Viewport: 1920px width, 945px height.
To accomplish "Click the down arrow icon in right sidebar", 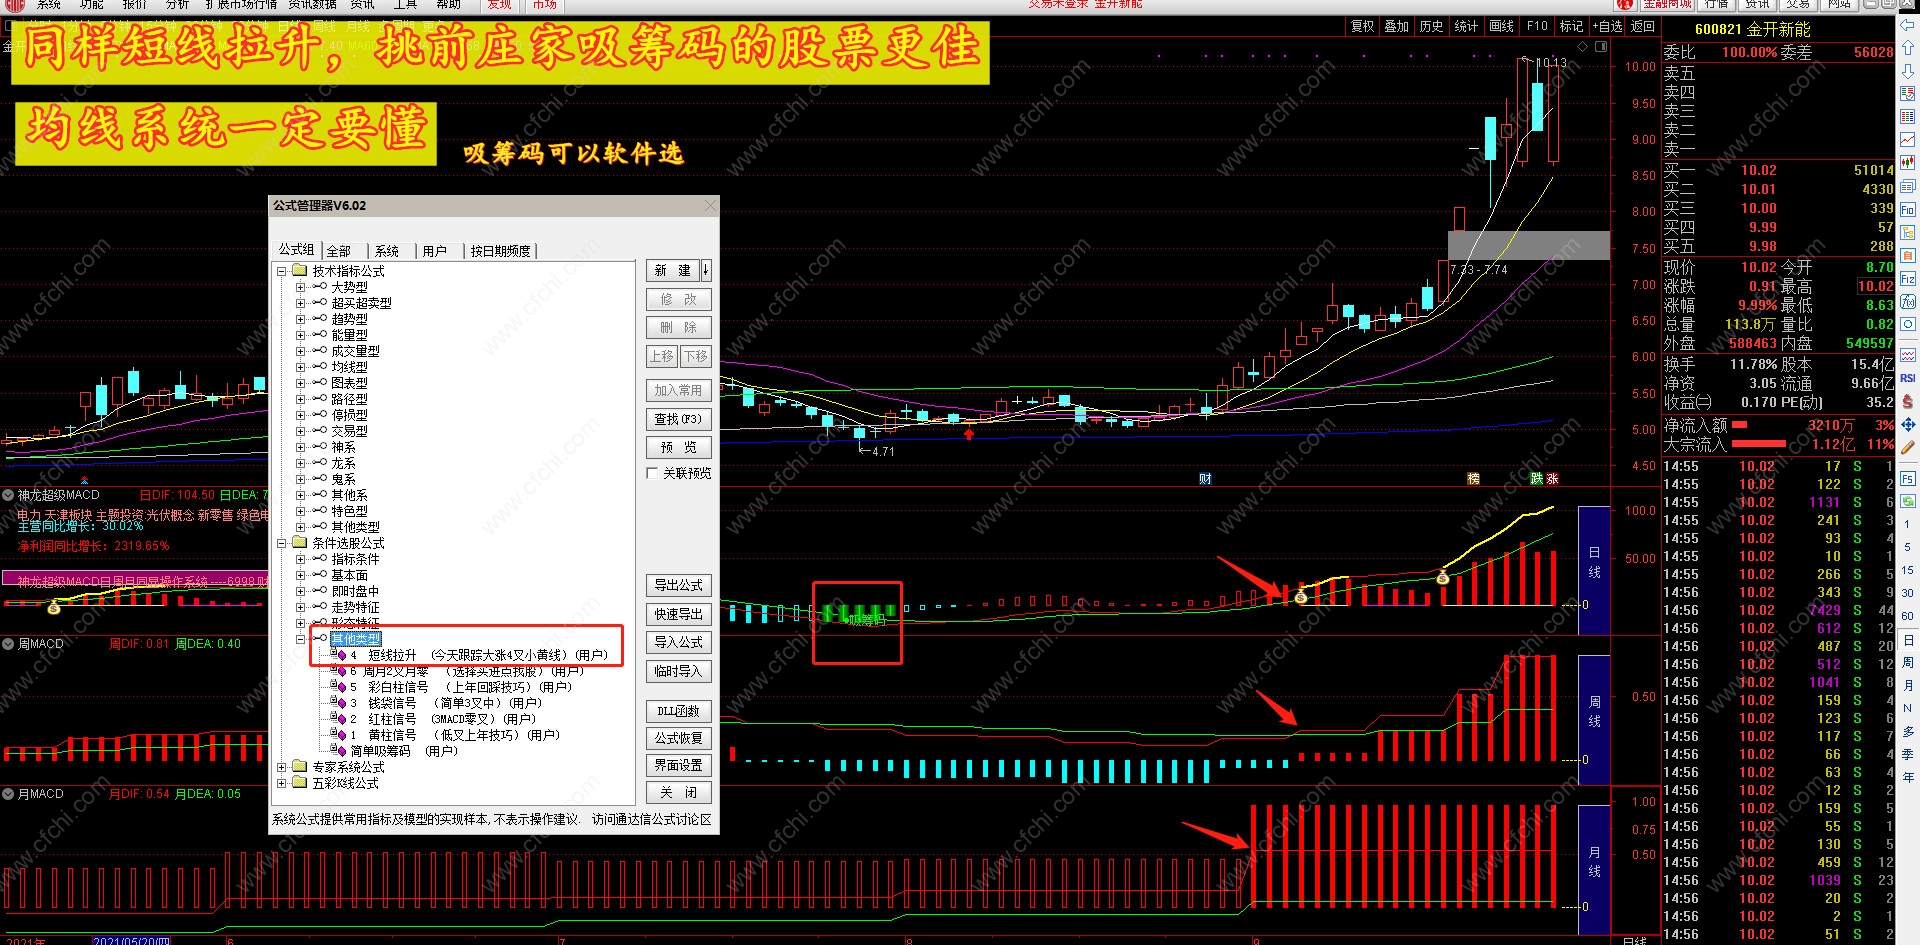I will click(1907, 72).
